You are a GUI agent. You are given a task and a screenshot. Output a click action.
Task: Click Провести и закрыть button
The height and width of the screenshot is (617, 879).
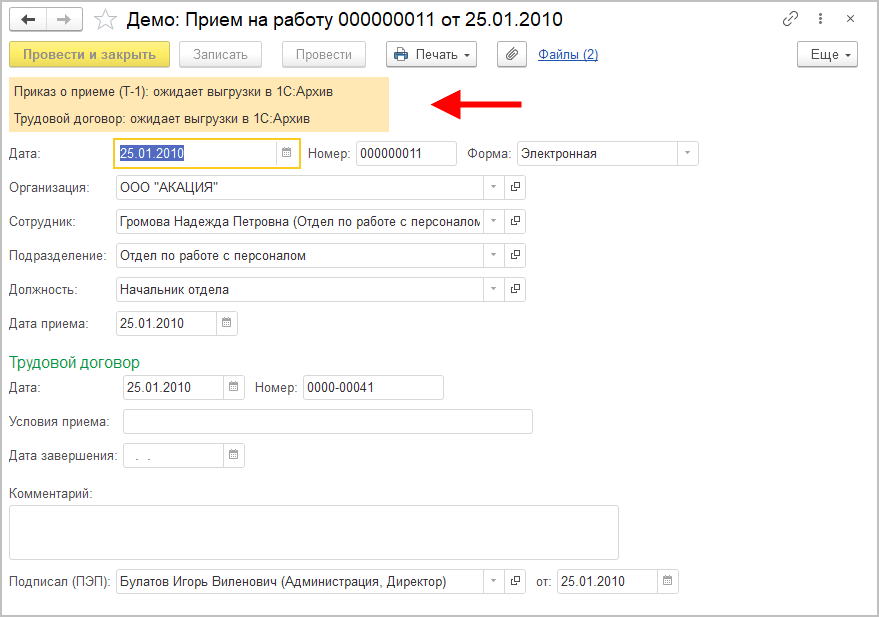click(89, 54)
